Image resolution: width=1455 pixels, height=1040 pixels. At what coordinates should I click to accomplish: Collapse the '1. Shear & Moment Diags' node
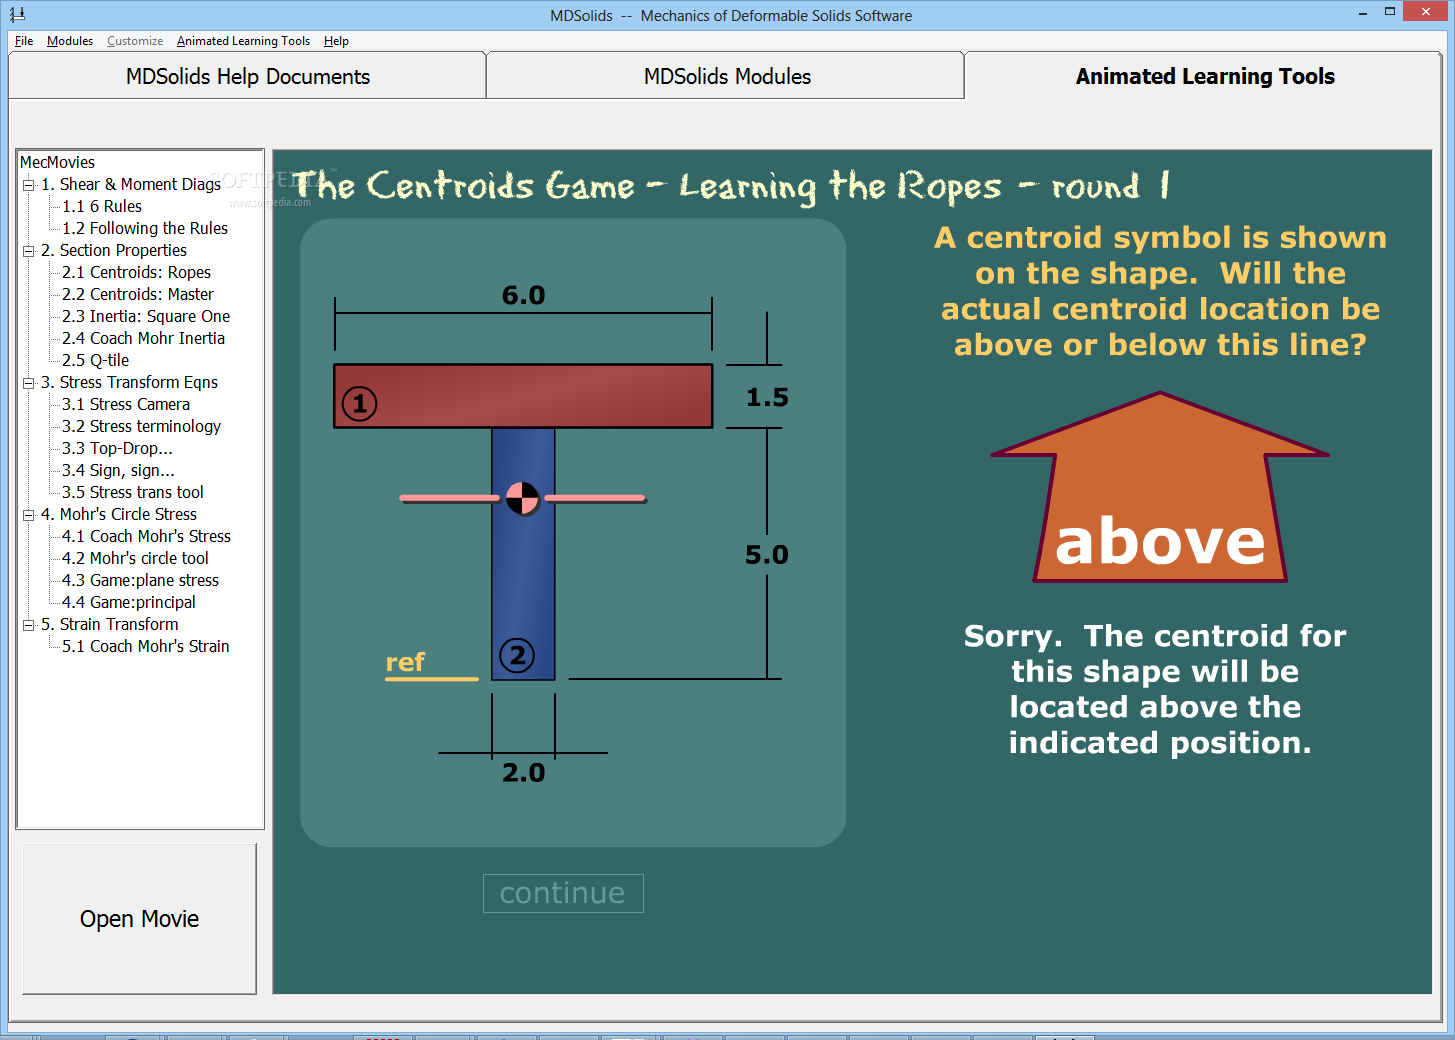(29, 185)
